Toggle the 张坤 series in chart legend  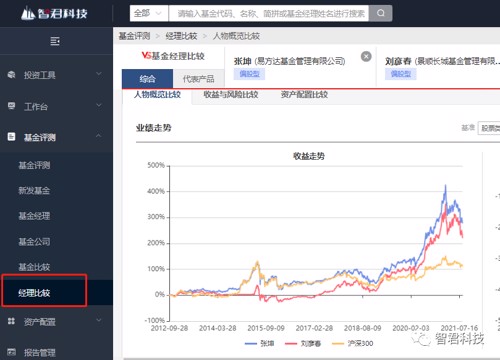(259, 343)
